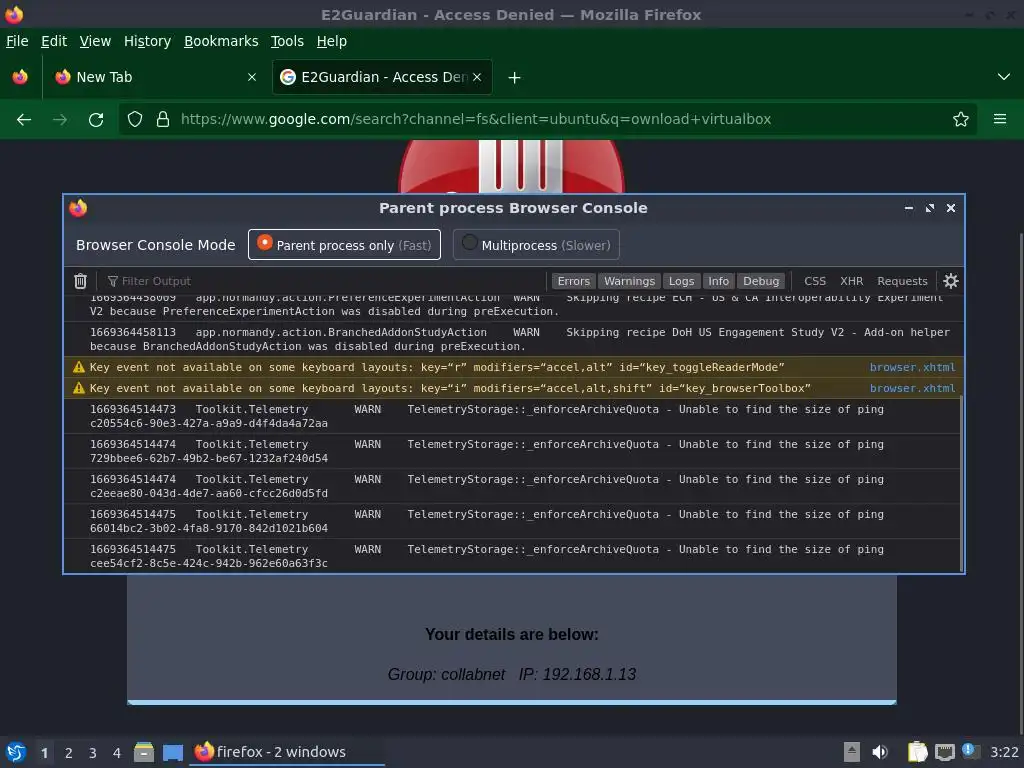Click the Firefox back arrow

click(x=24, y=120)
